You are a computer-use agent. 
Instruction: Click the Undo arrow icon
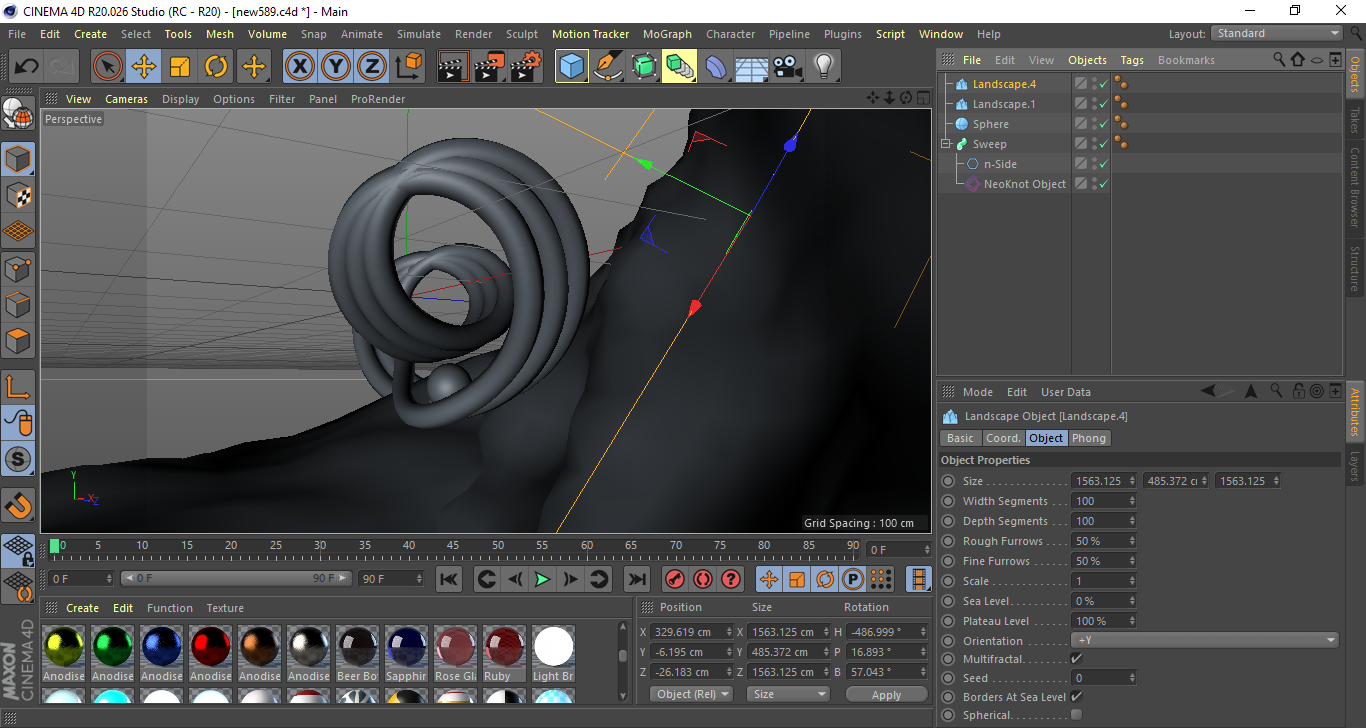26,67
